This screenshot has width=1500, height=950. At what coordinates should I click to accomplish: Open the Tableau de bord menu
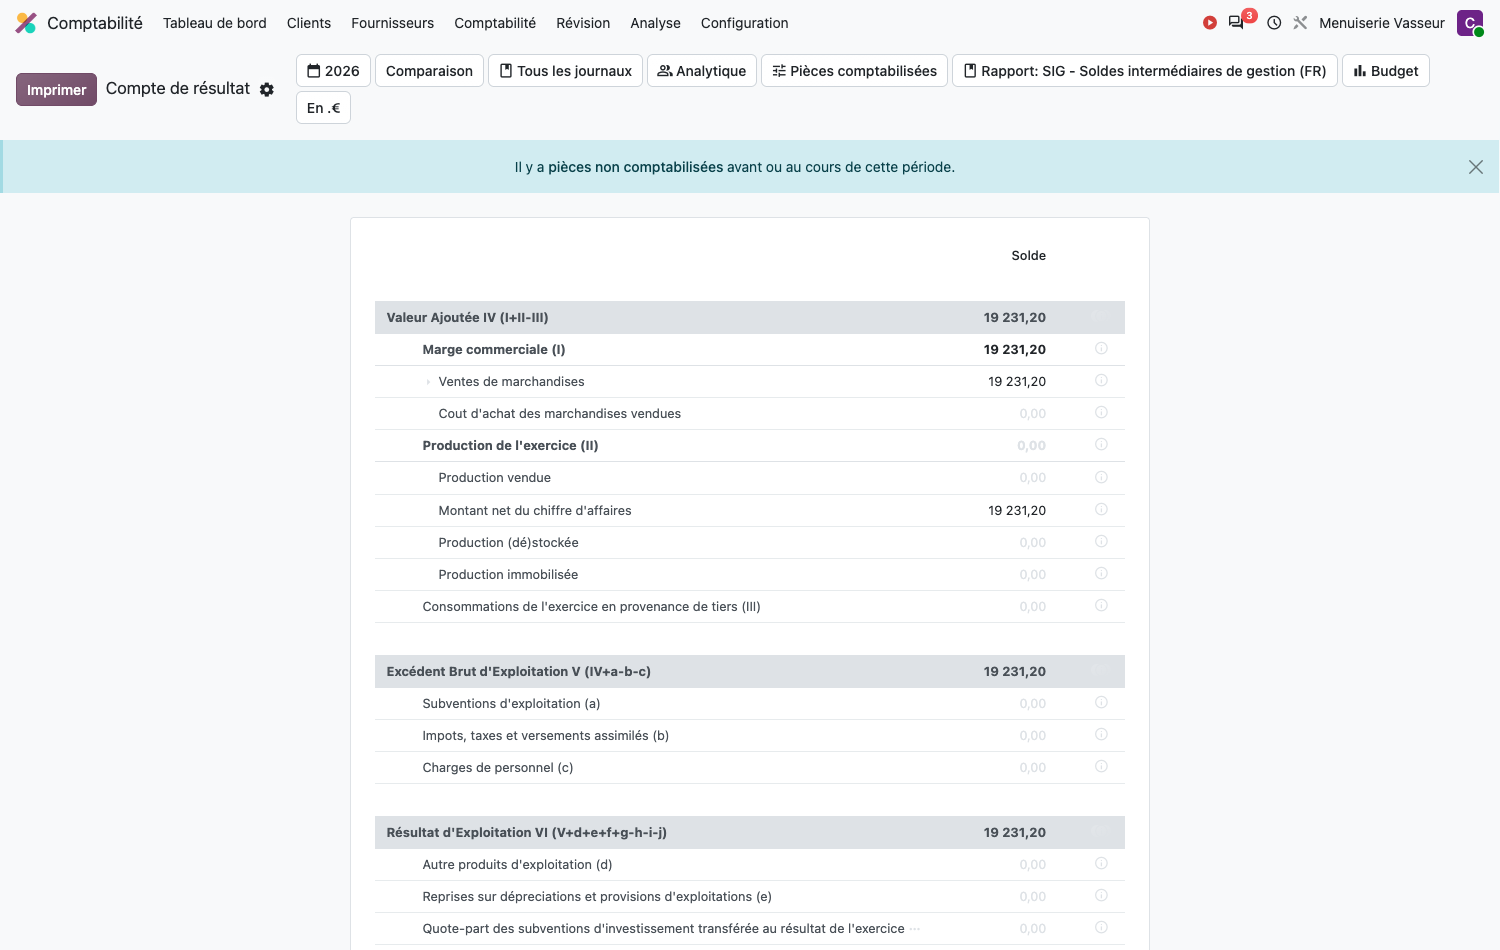[x=215, y=23]
